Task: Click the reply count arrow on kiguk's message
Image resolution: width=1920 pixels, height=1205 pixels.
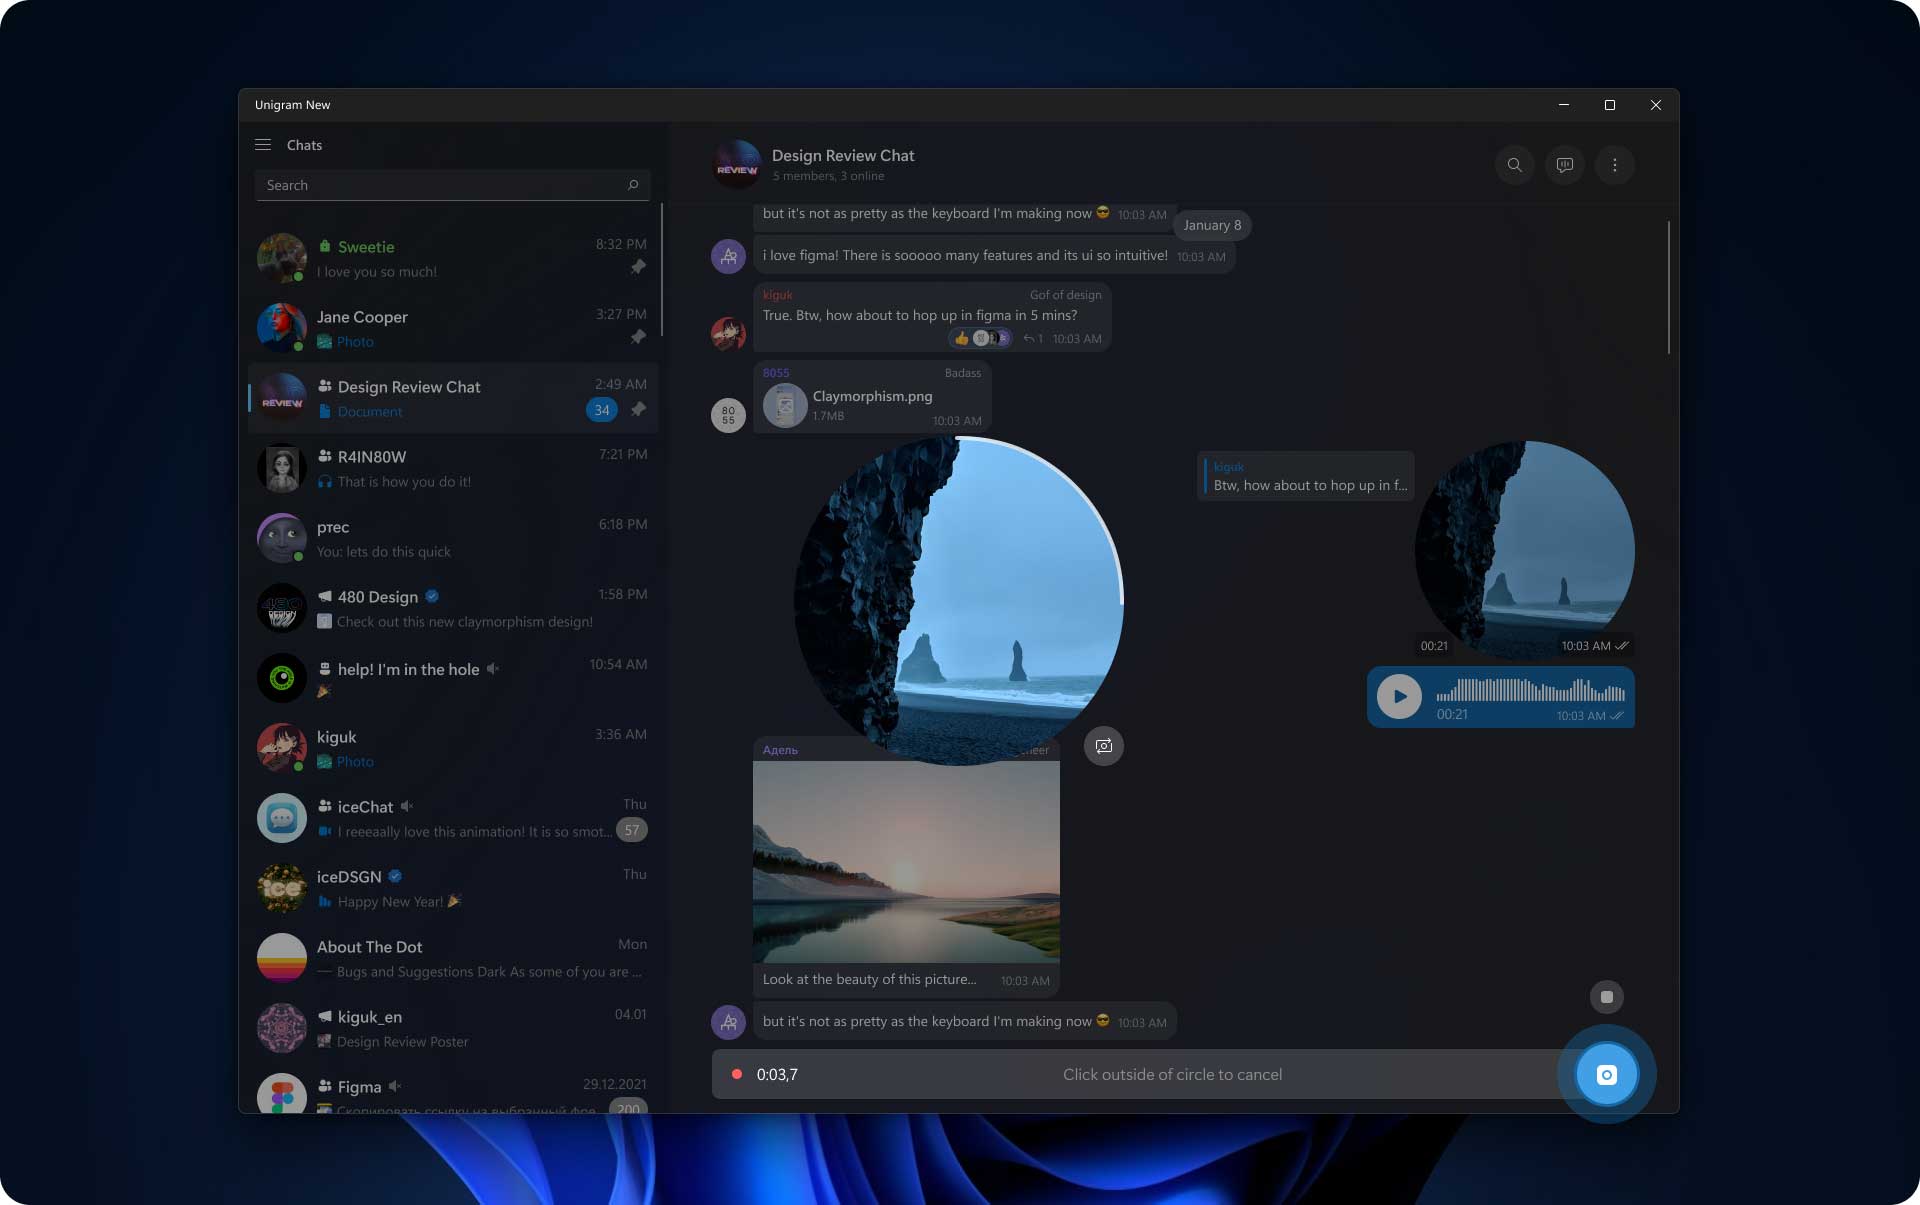Action: pos(1033,338)
